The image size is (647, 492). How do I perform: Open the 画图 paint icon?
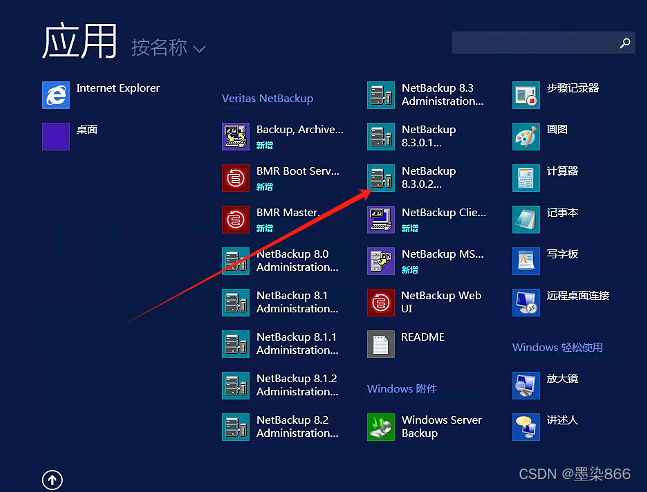click(526, 137)
